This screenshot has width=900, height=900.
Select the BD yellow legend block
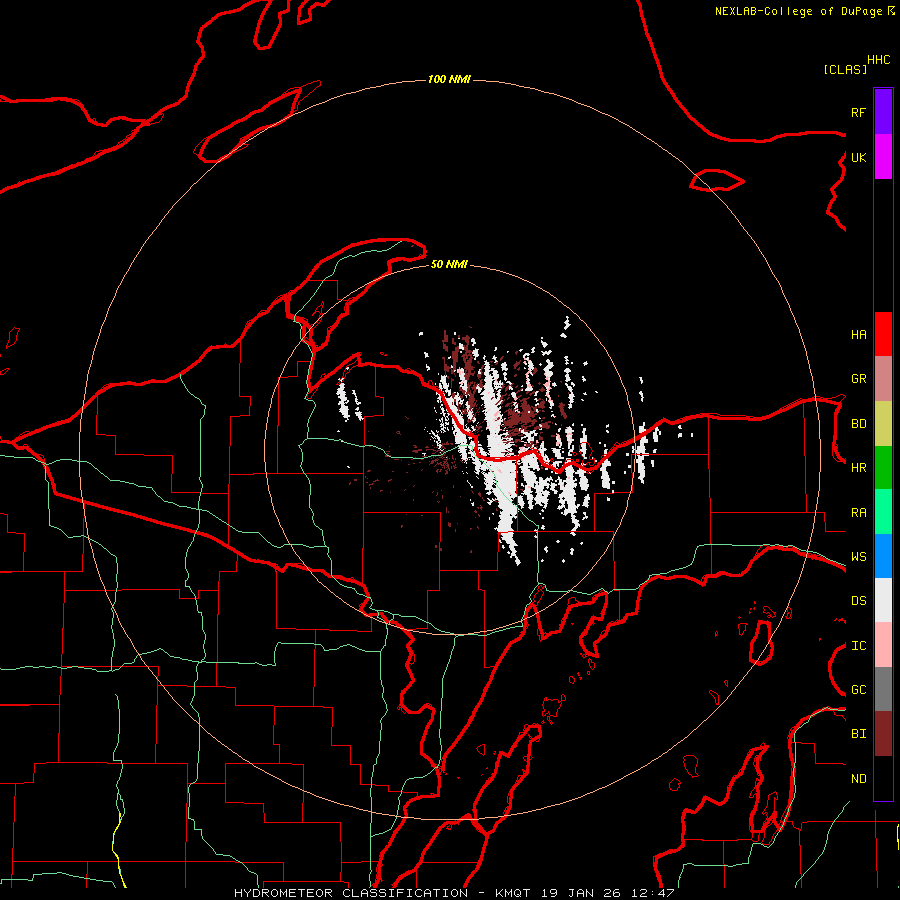(x=883, y=424)
